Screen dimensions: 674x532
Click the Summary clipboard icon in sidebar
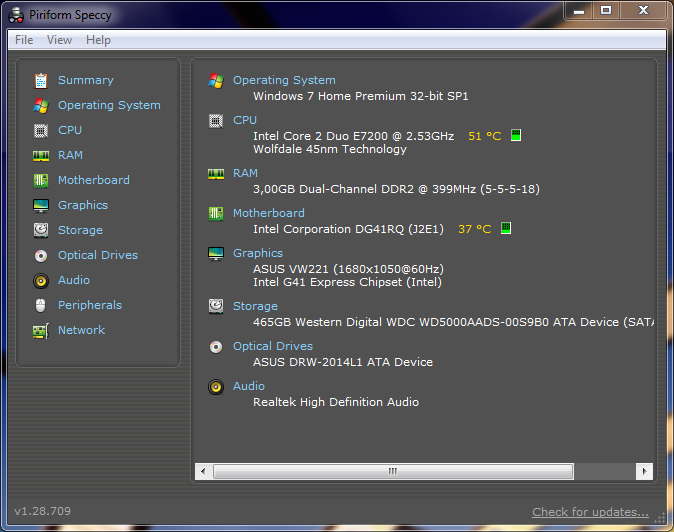[x=41, y=80]
